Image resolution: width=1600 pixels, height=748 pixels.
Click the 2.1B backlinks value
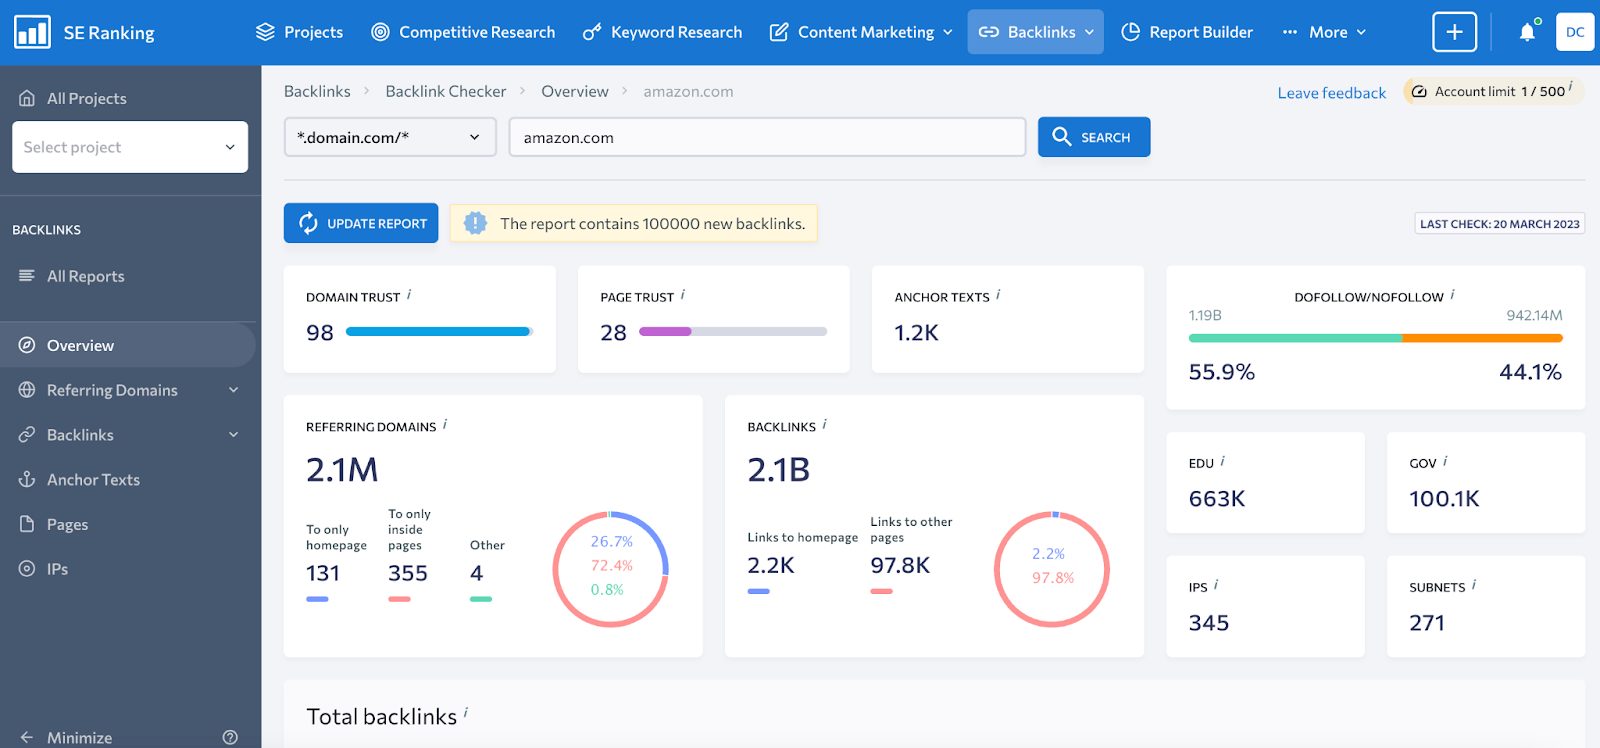[x=779, y=469]
